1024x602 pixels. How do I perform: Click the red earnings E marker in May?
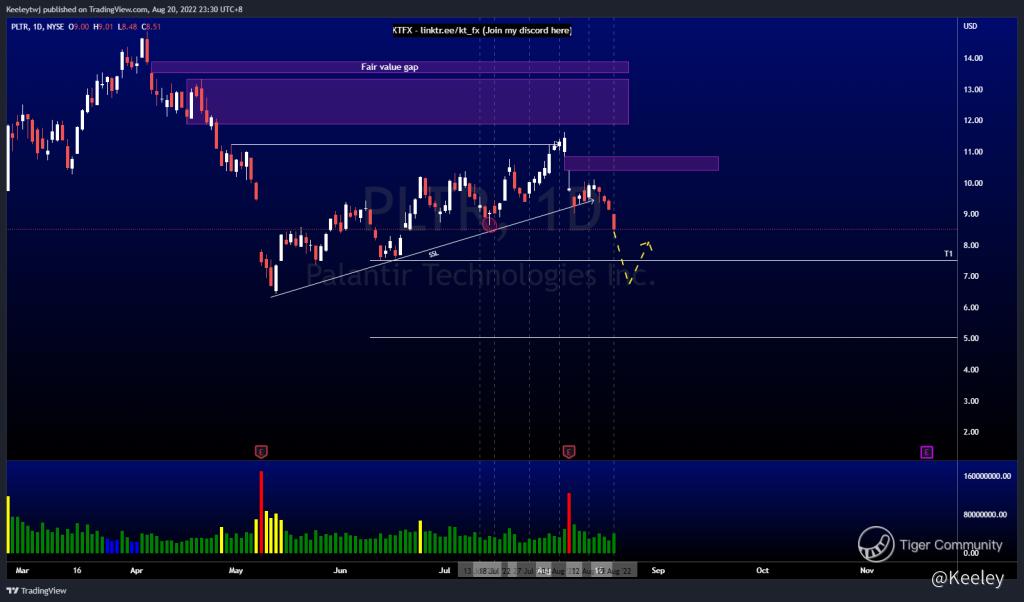tap(261, 451)
